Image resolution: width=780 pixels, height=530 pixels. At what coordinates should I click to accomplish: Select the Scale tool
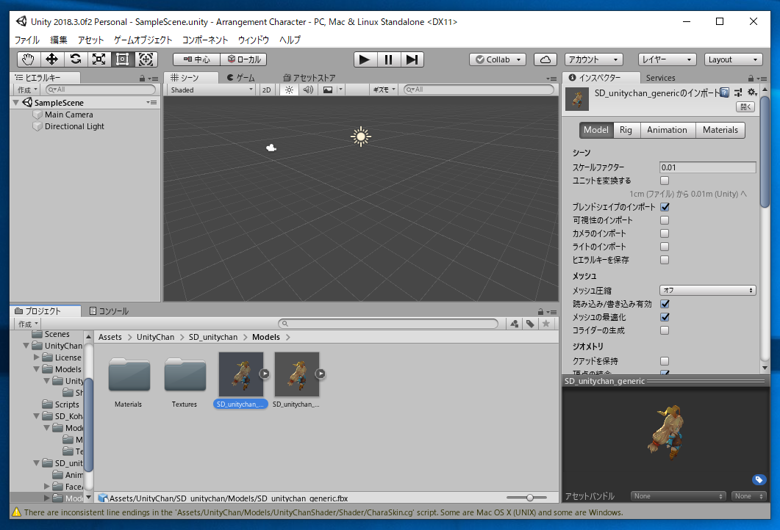tap(98, 60)
